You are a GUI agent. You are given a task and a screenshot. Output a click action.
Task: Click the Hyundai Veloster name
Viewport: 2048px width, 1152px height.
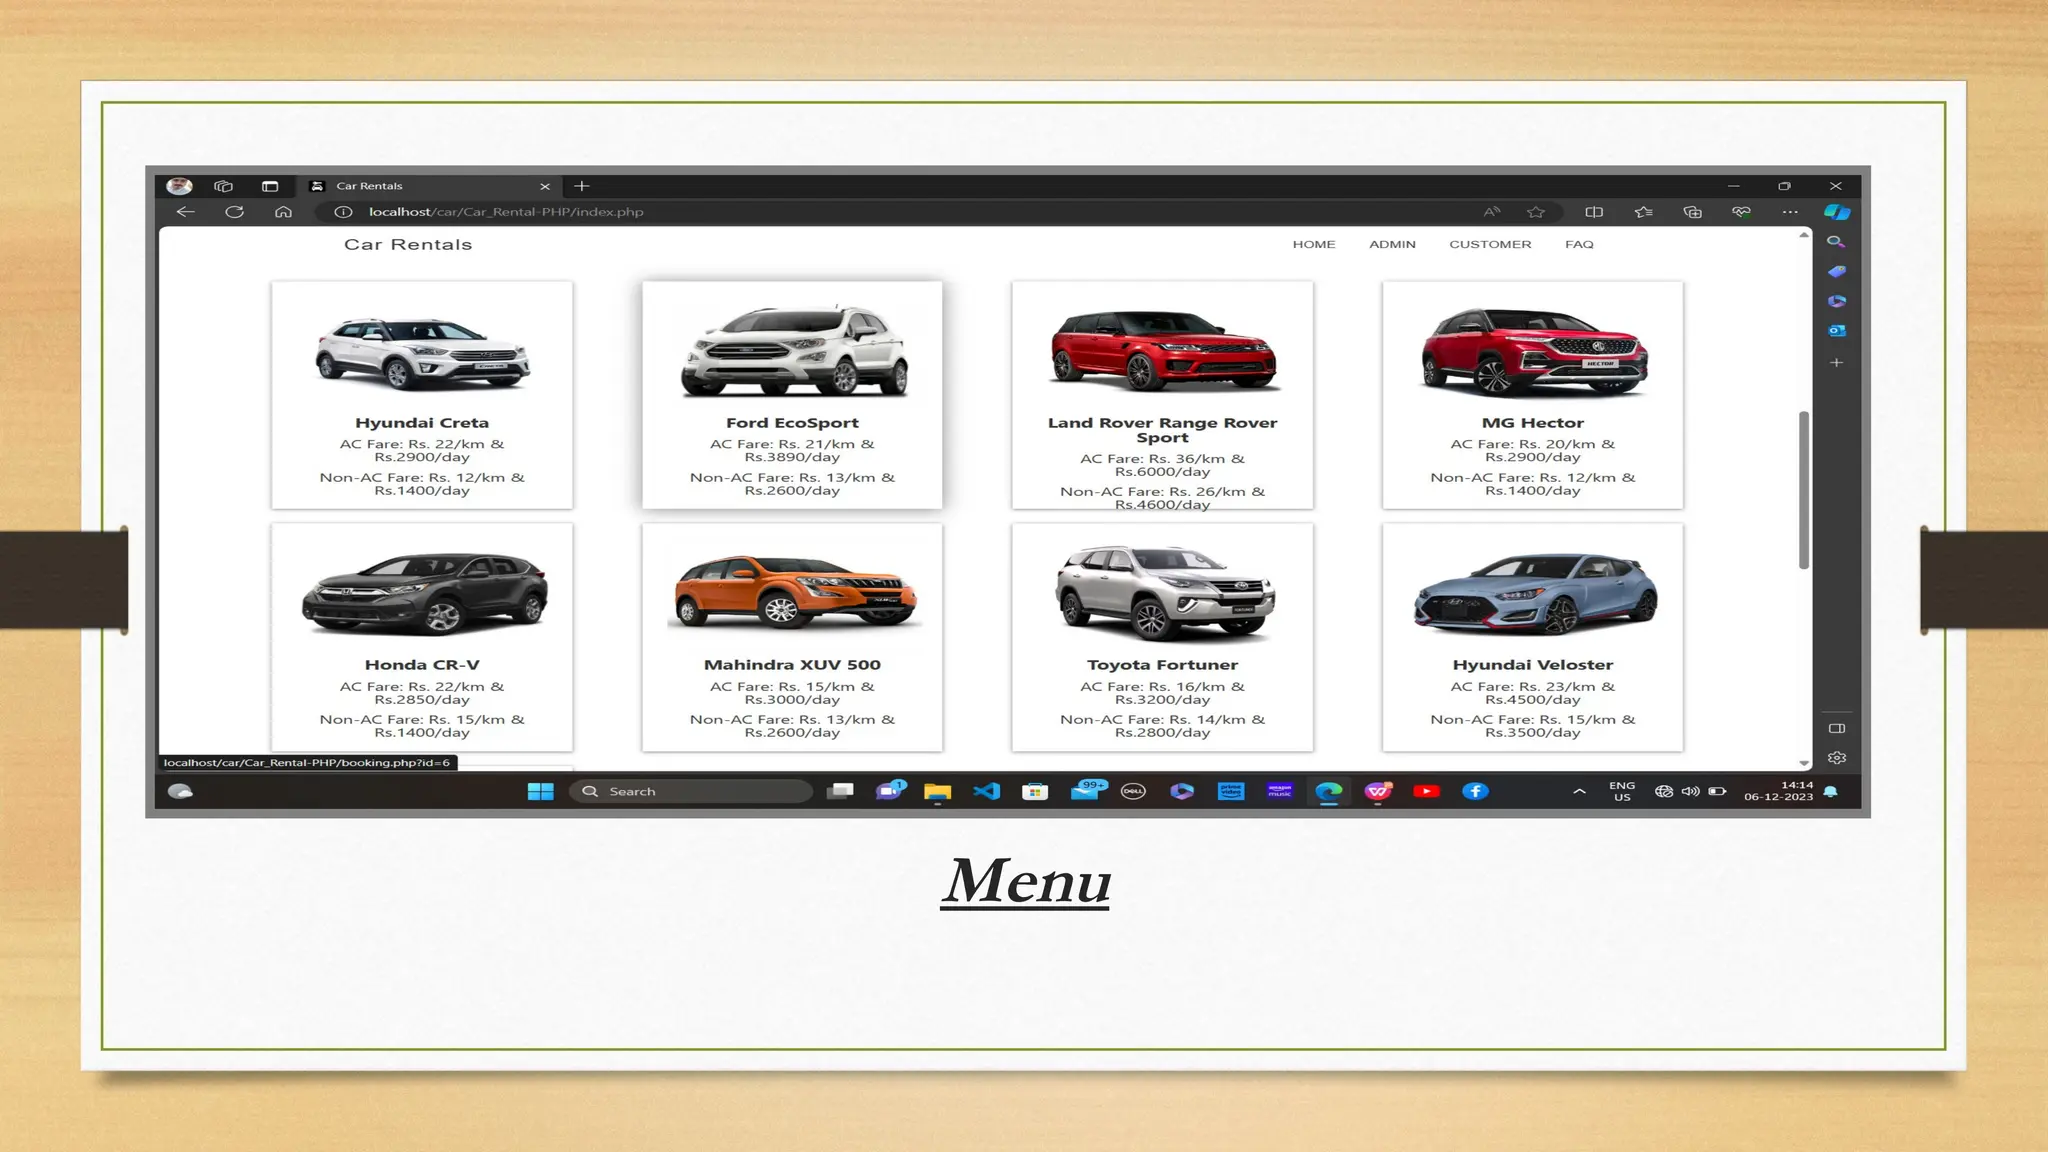point(1533,665)
